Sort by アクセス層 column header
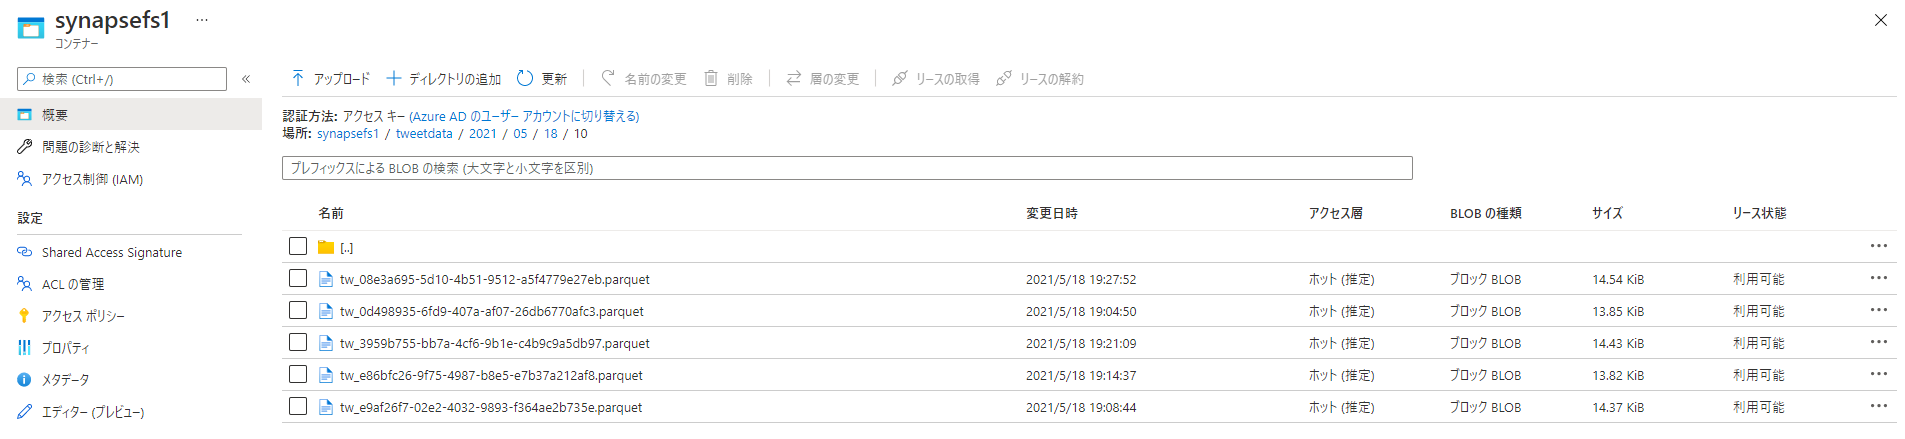Image resolution: width=1905 pixels, height=439 pixels. click(1336, 213)
